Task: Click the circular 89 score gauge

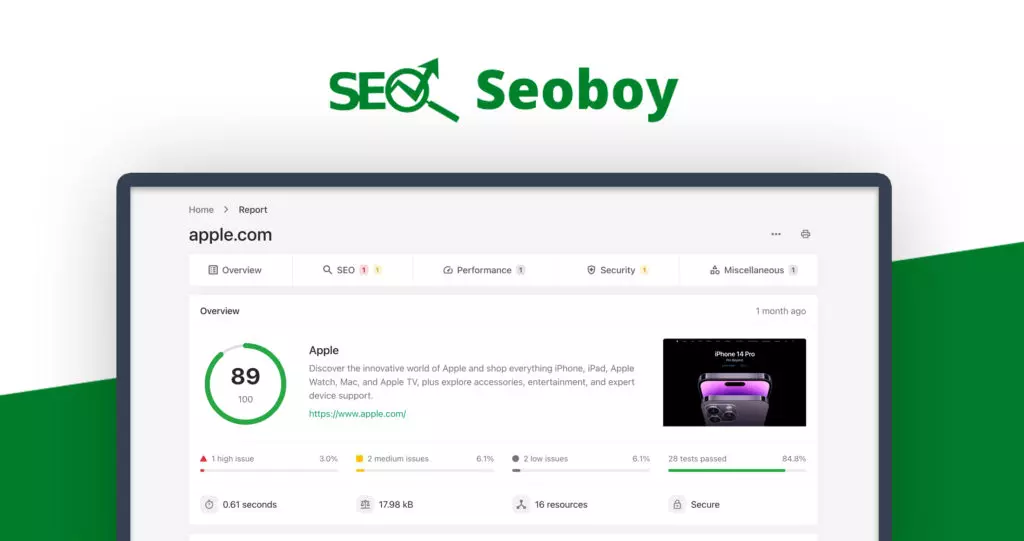Action: coord(245,384)
